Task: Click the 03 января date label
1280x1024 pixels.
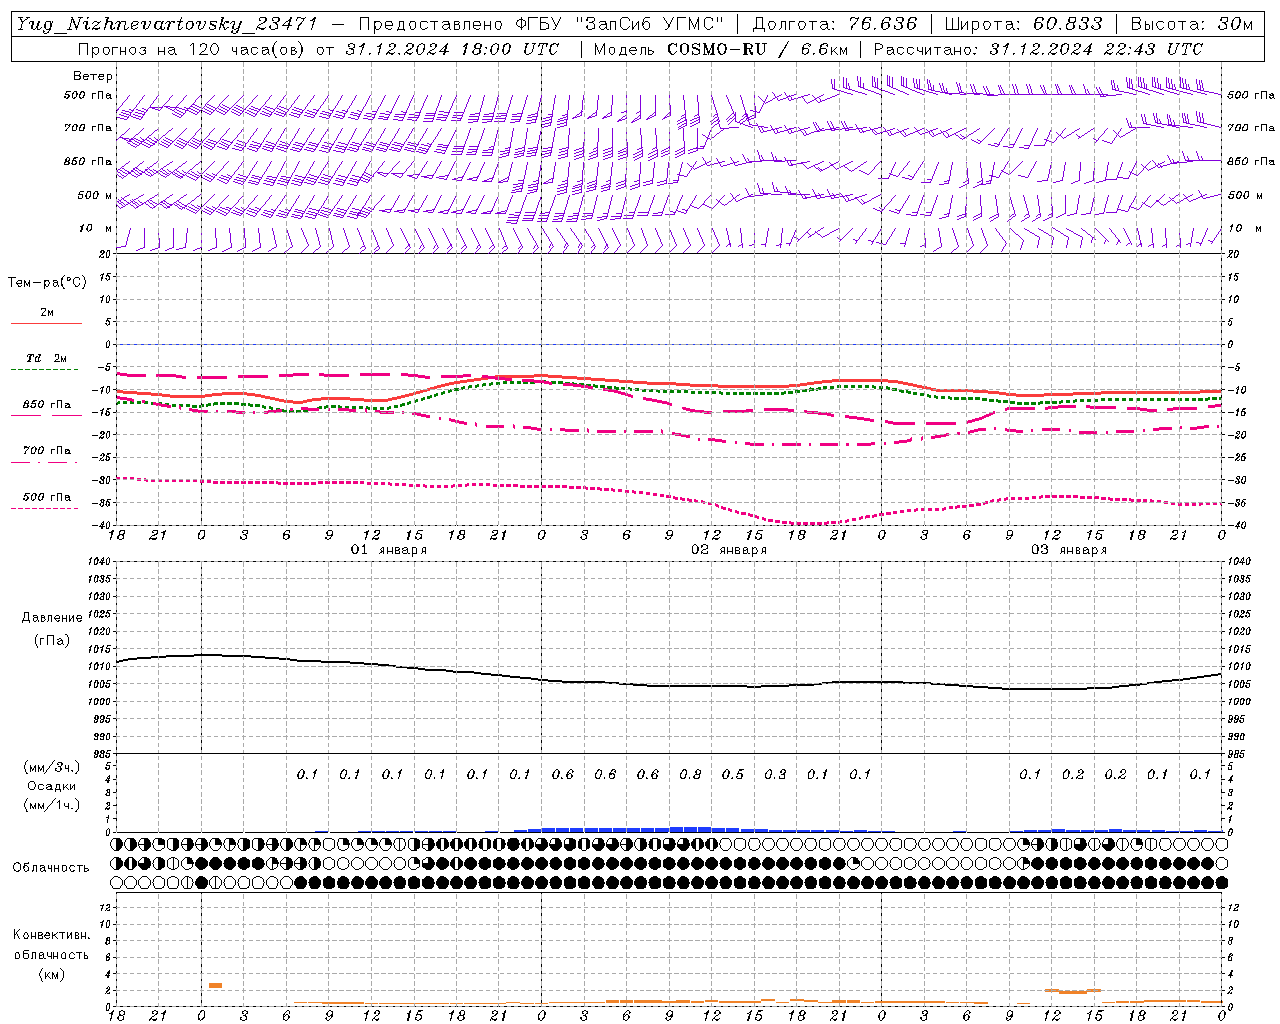Action: pyautogui.click(x=1069, y=550)
